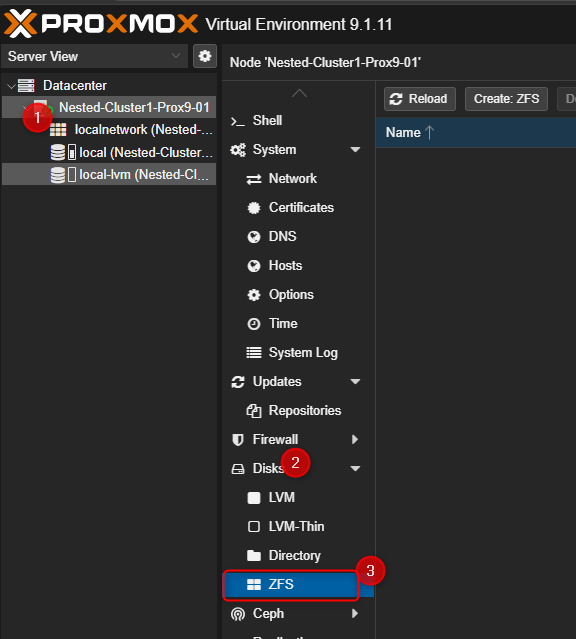The width and height of the screenshot is (576, 639).
Task: Collapse the System section arrow
Action: (x=355, y=150)
